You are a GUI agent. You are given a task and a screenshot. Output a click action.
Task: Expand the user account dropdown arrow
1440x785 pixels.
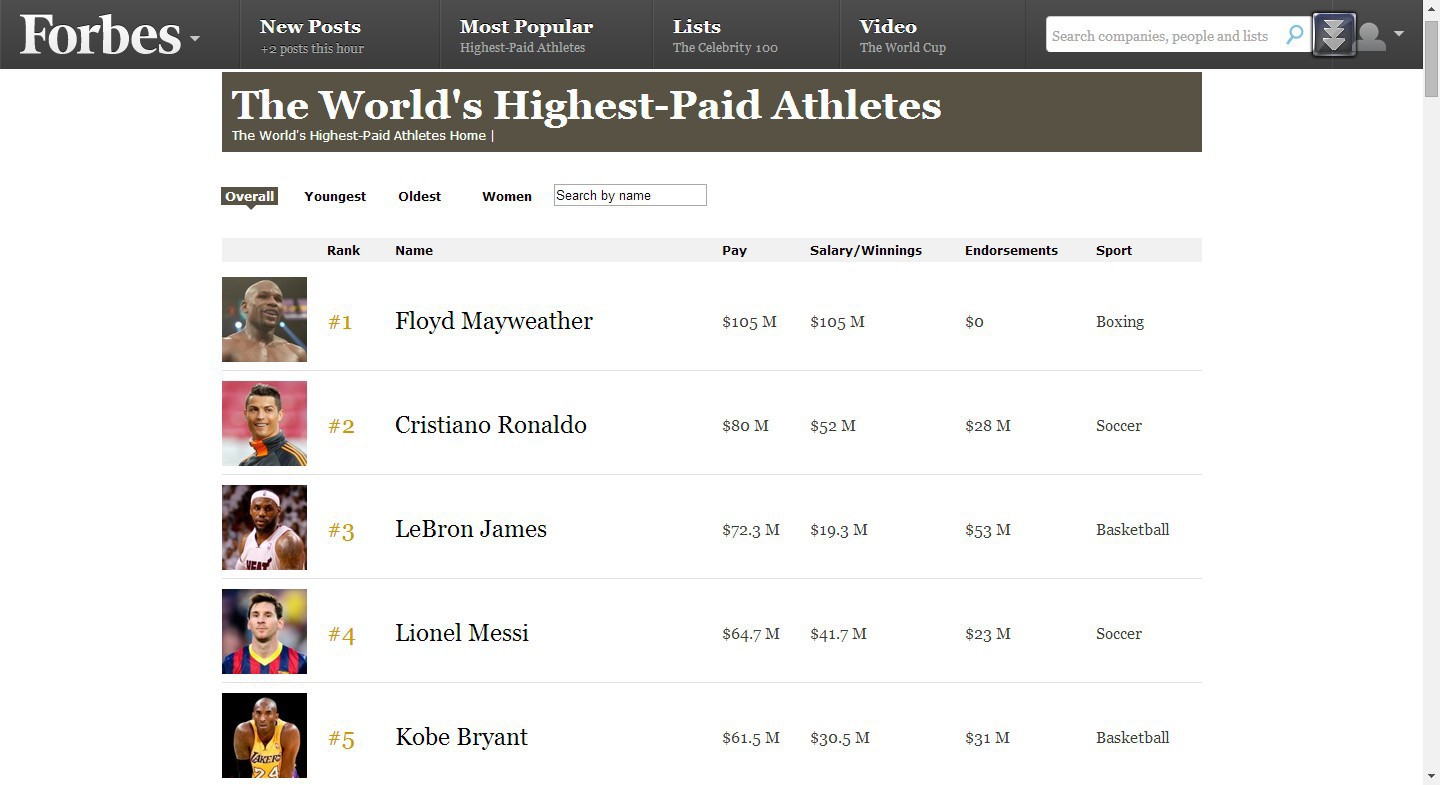tap(1399, 34)
